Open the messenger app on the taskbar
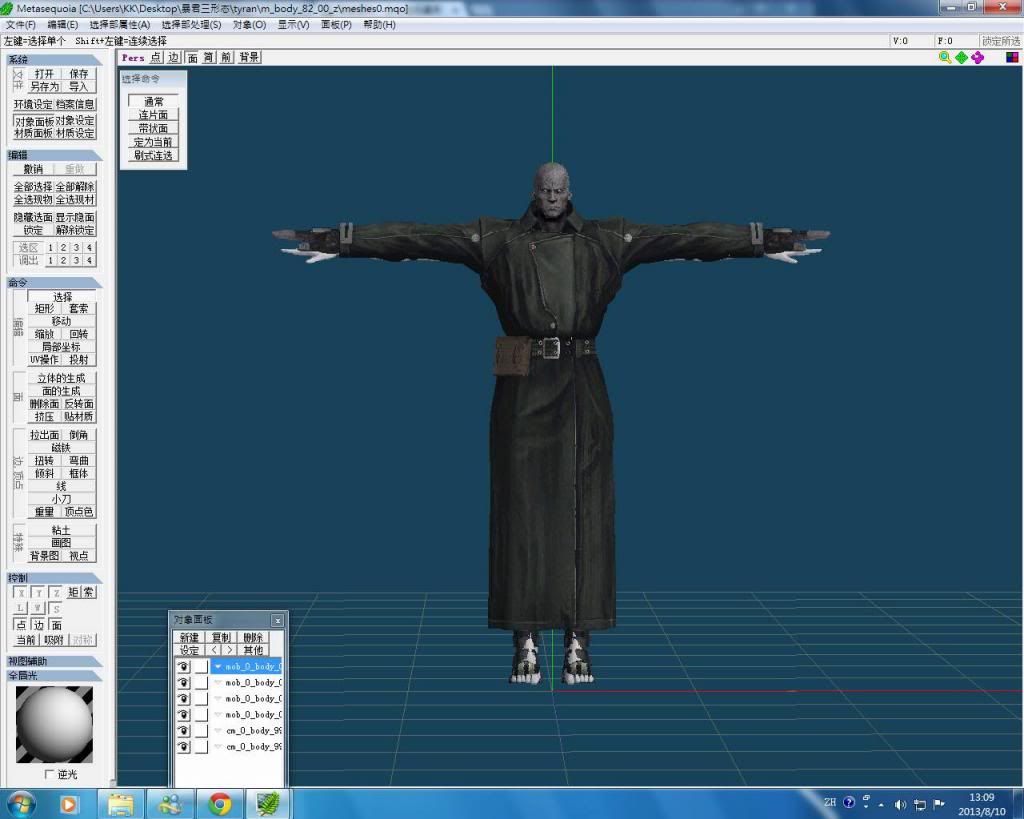Screen dimensions: 1024x819 click(x=170, y=804)
